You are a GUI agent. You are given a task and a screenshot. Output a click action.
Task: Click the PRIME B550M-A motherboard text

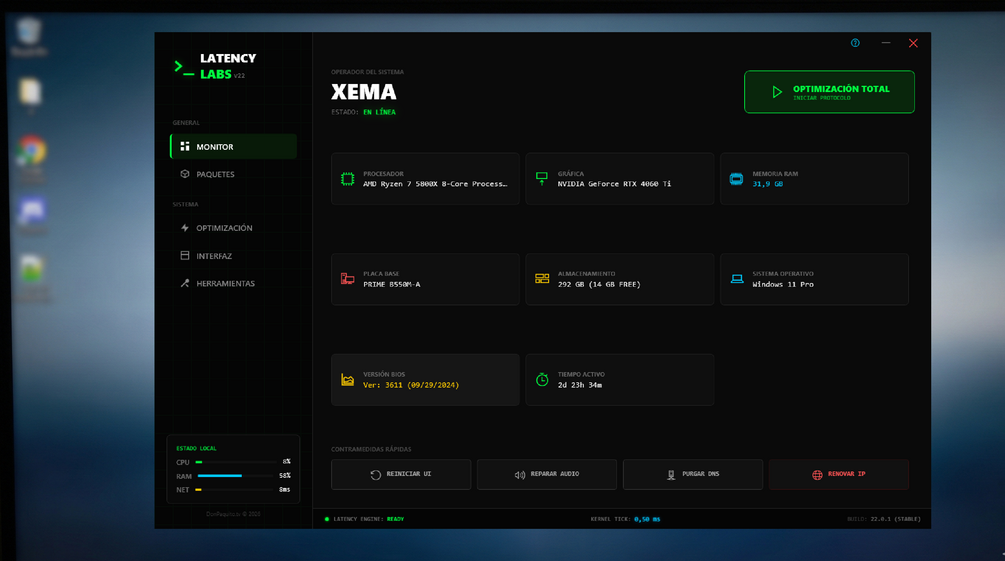pos(392,285)
